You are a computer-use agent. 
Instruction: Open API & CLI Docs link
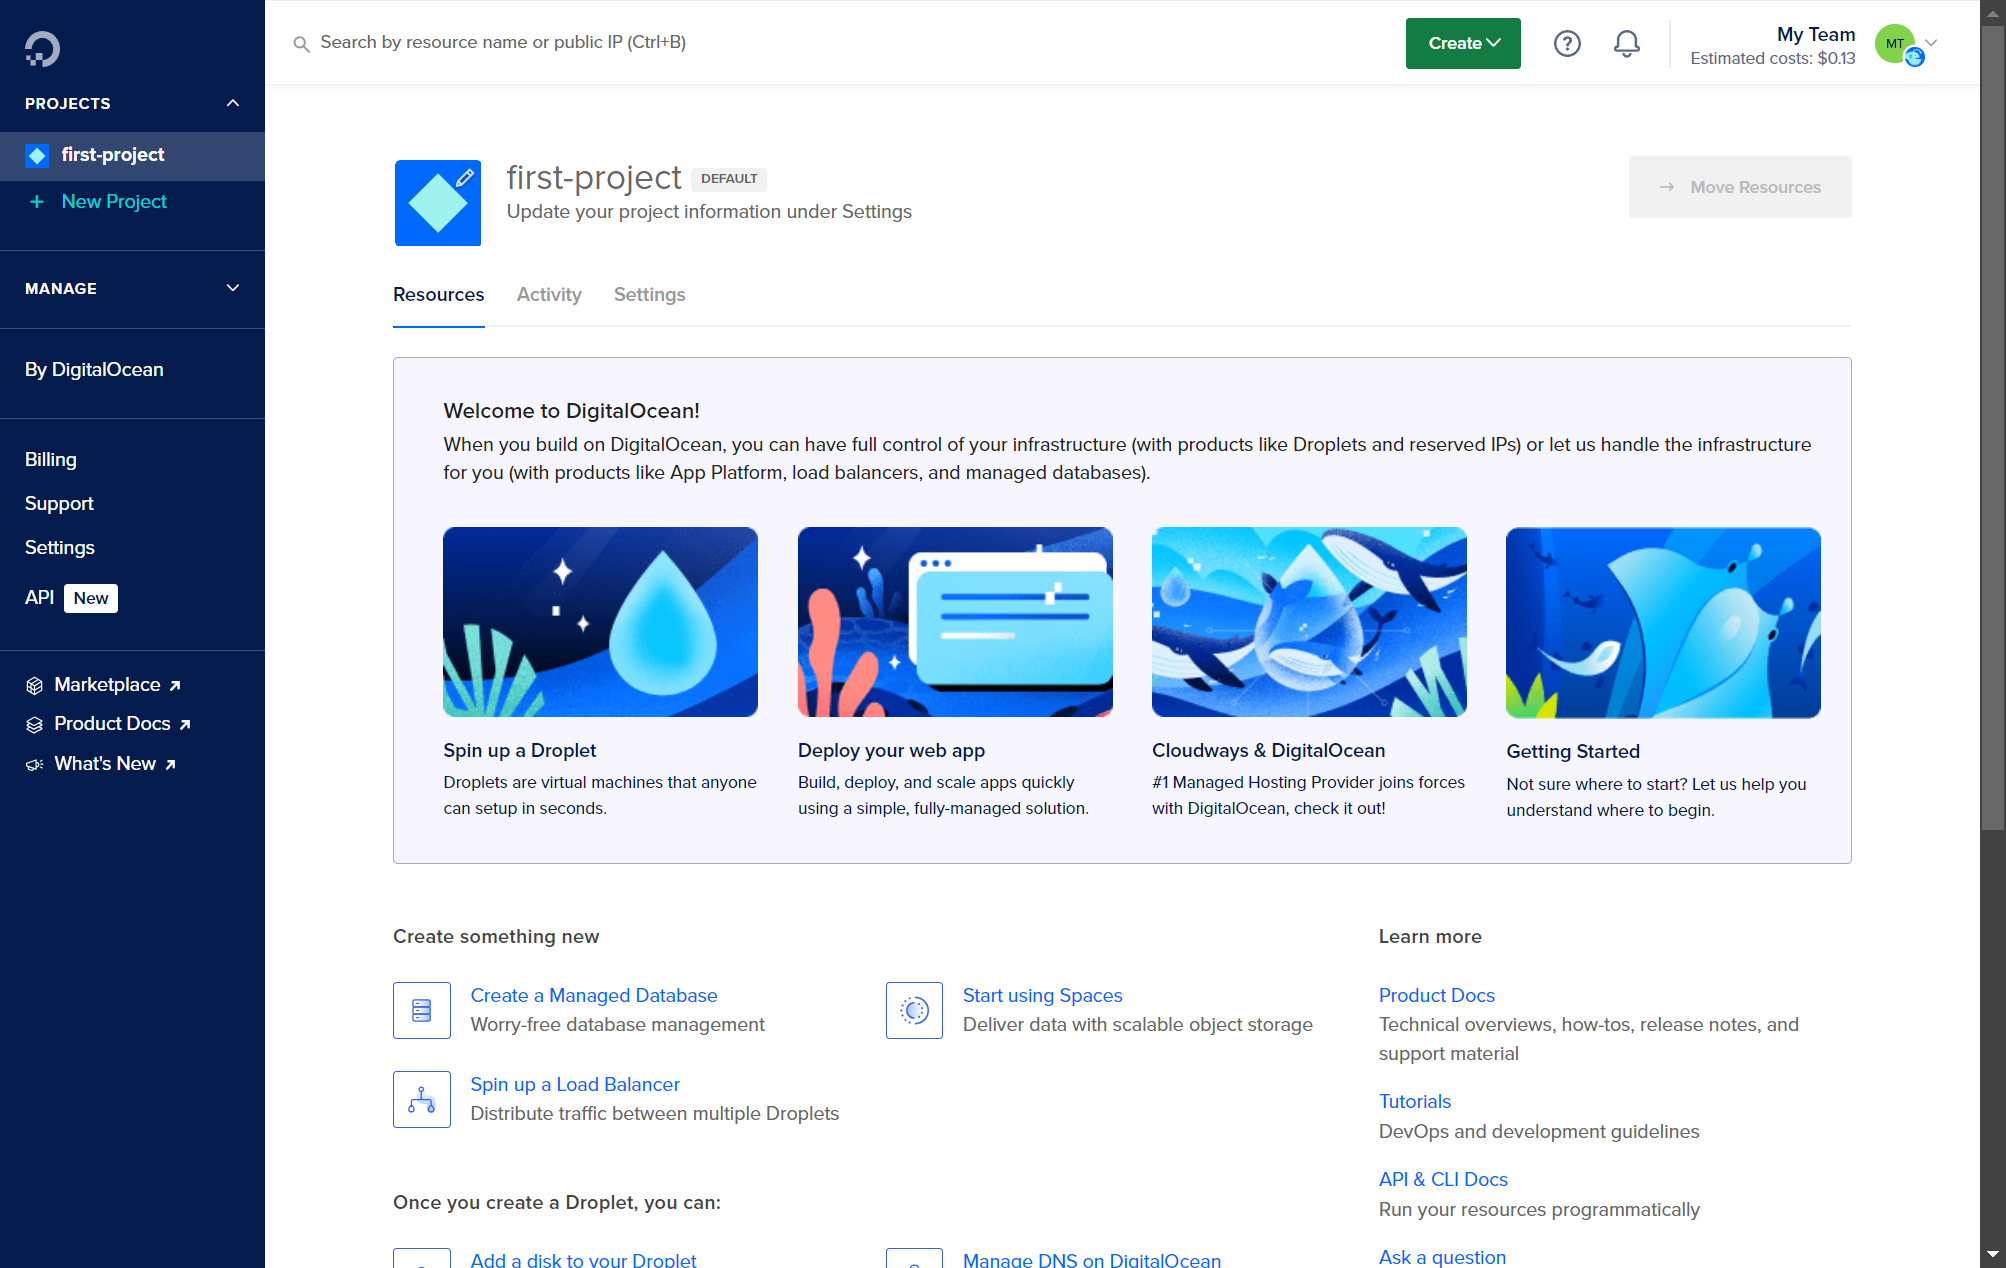point(1443,1180)
